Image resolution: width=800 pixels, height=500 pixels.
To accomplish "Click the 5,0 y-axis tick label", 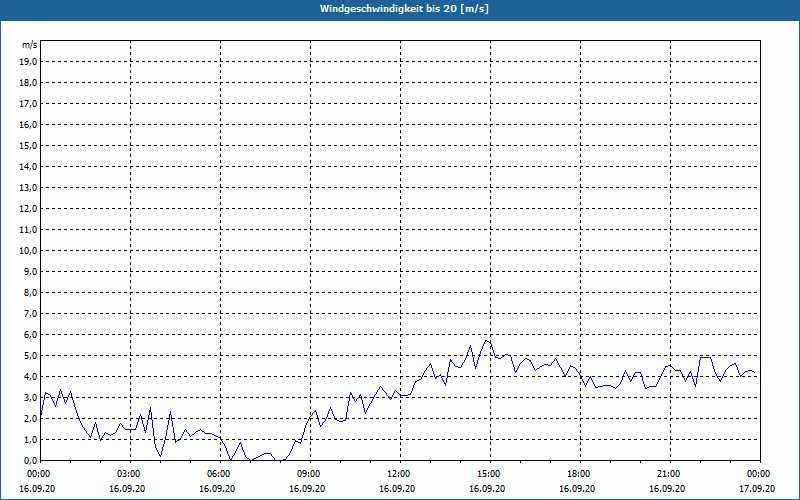I will (x=31, y=355).
